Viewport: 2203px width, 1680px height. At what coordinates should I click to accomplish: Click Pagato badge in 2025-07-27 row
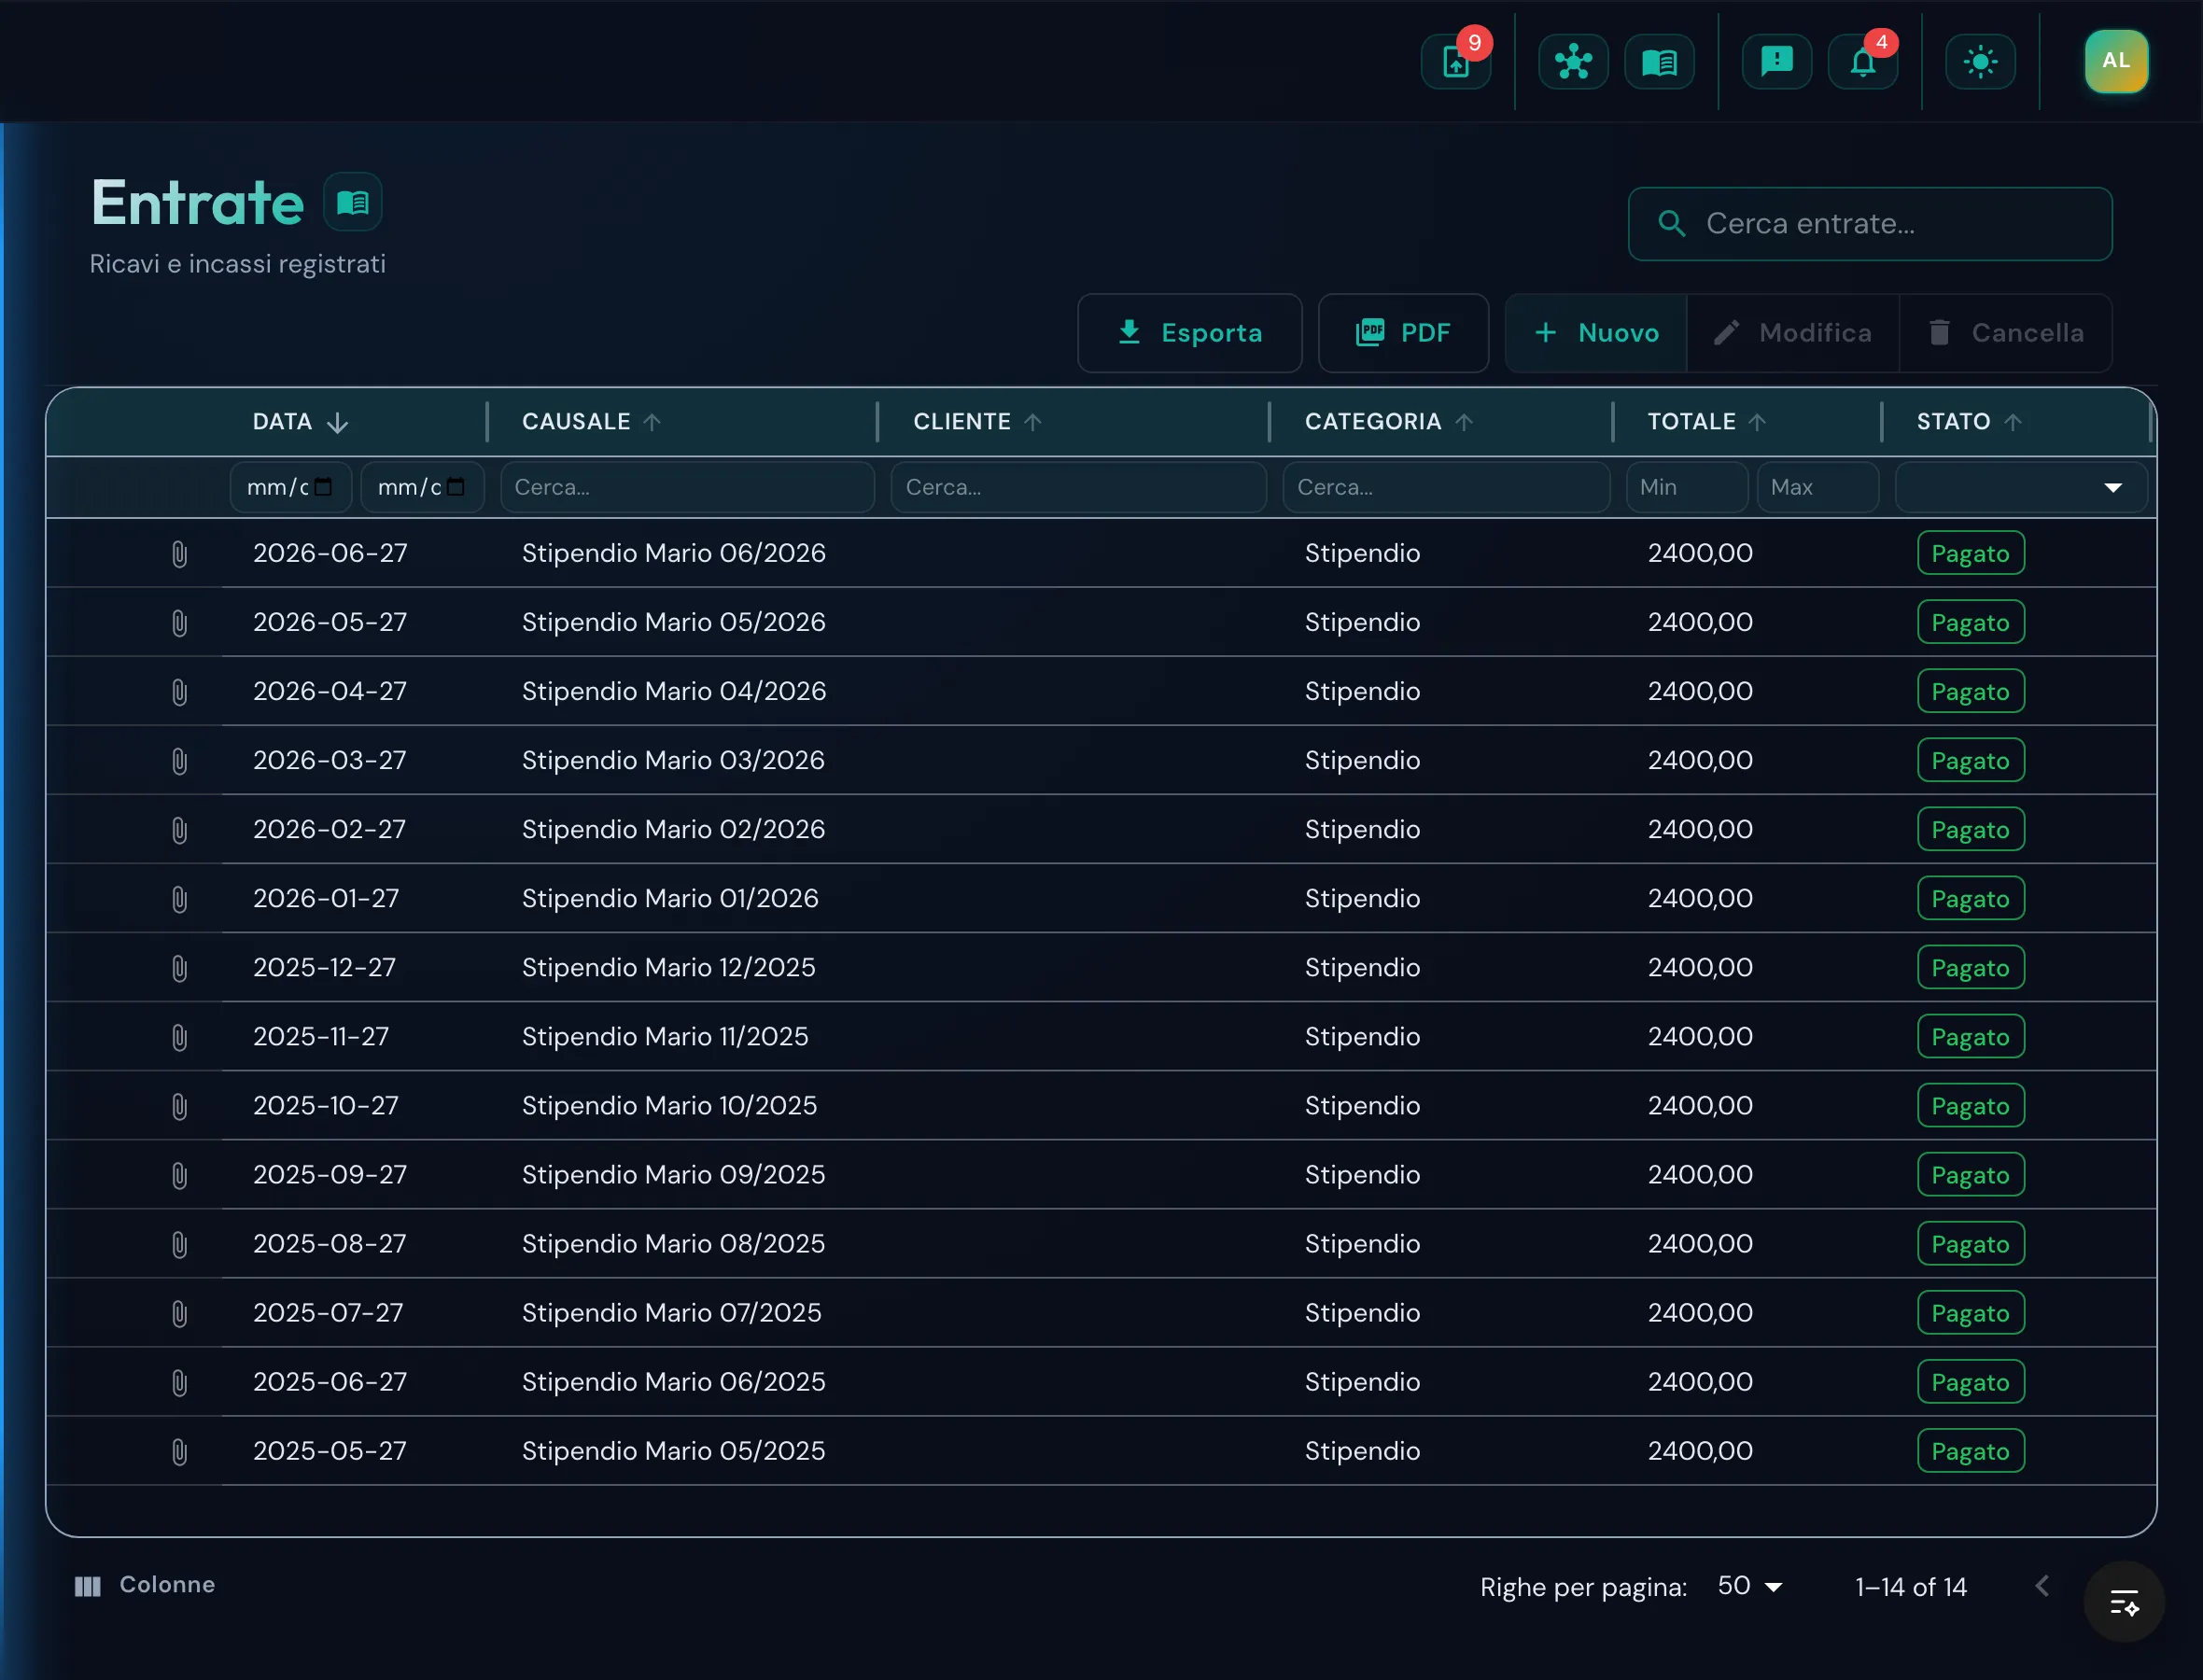[x=1970, y=1313]
